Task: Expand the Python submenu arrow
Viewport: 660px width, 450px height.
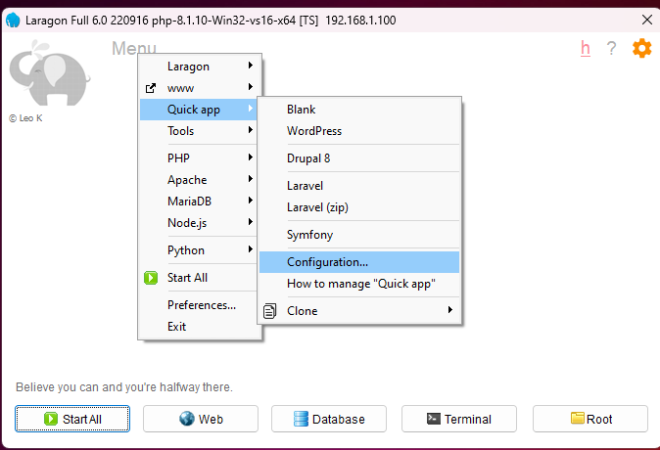Action: point(250,249)
